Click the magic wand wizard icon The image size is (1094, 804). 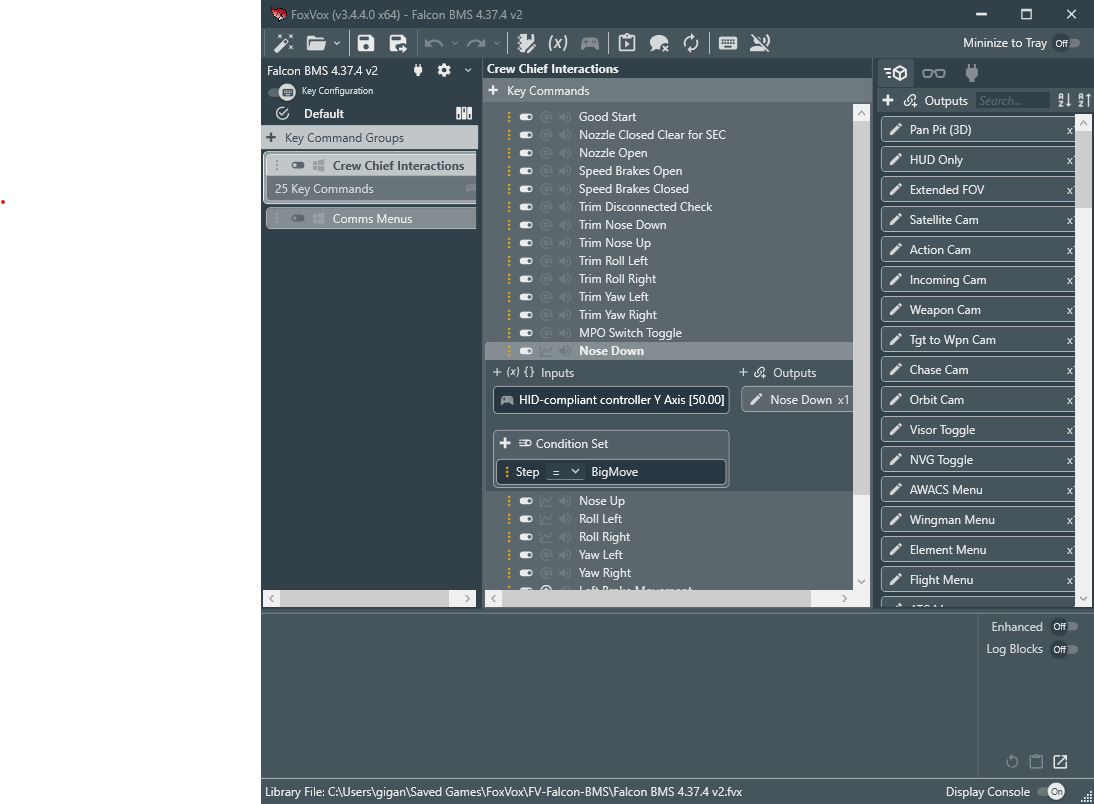[283, 43]
